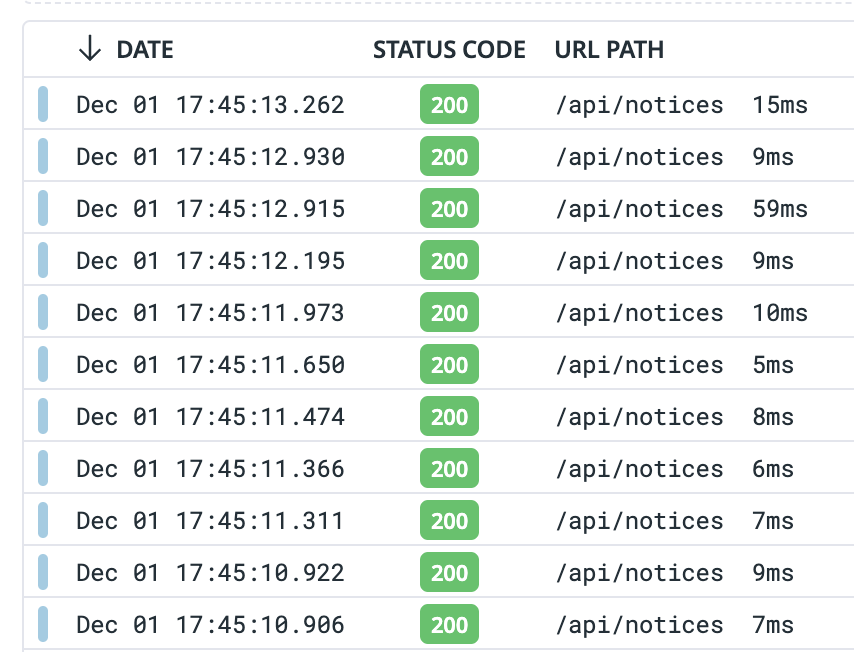854x652 pixels.
Task: Click 200 status badge in 17:45:13.262 row
Action: pyautogui.click(x=449, y=104)
